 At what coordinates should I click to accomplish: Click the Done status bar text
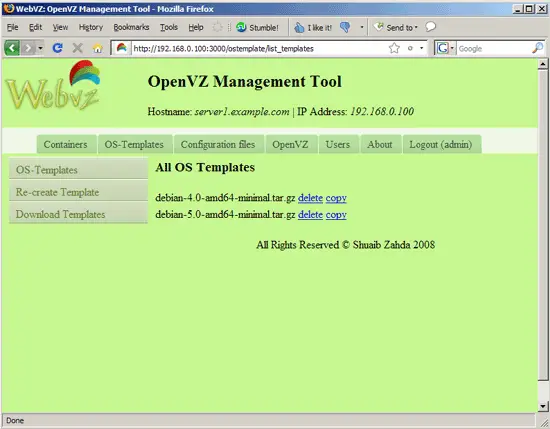[15, 421]
